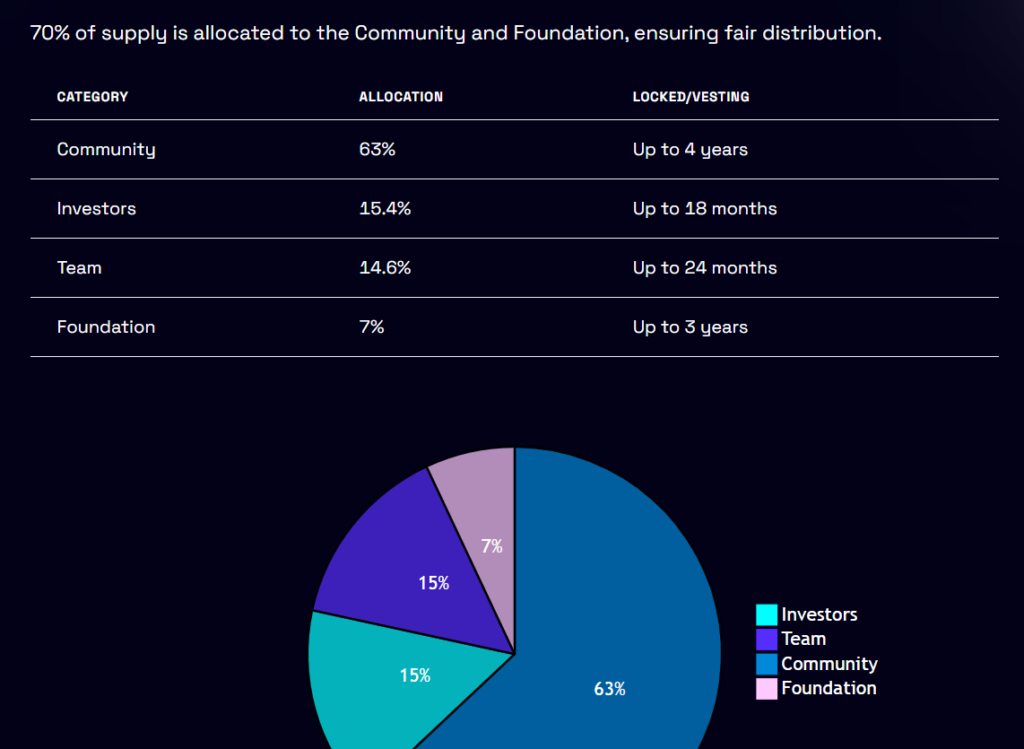Click the Team 14.6% allocation value
1024x749 pixels.
[385, 268]
